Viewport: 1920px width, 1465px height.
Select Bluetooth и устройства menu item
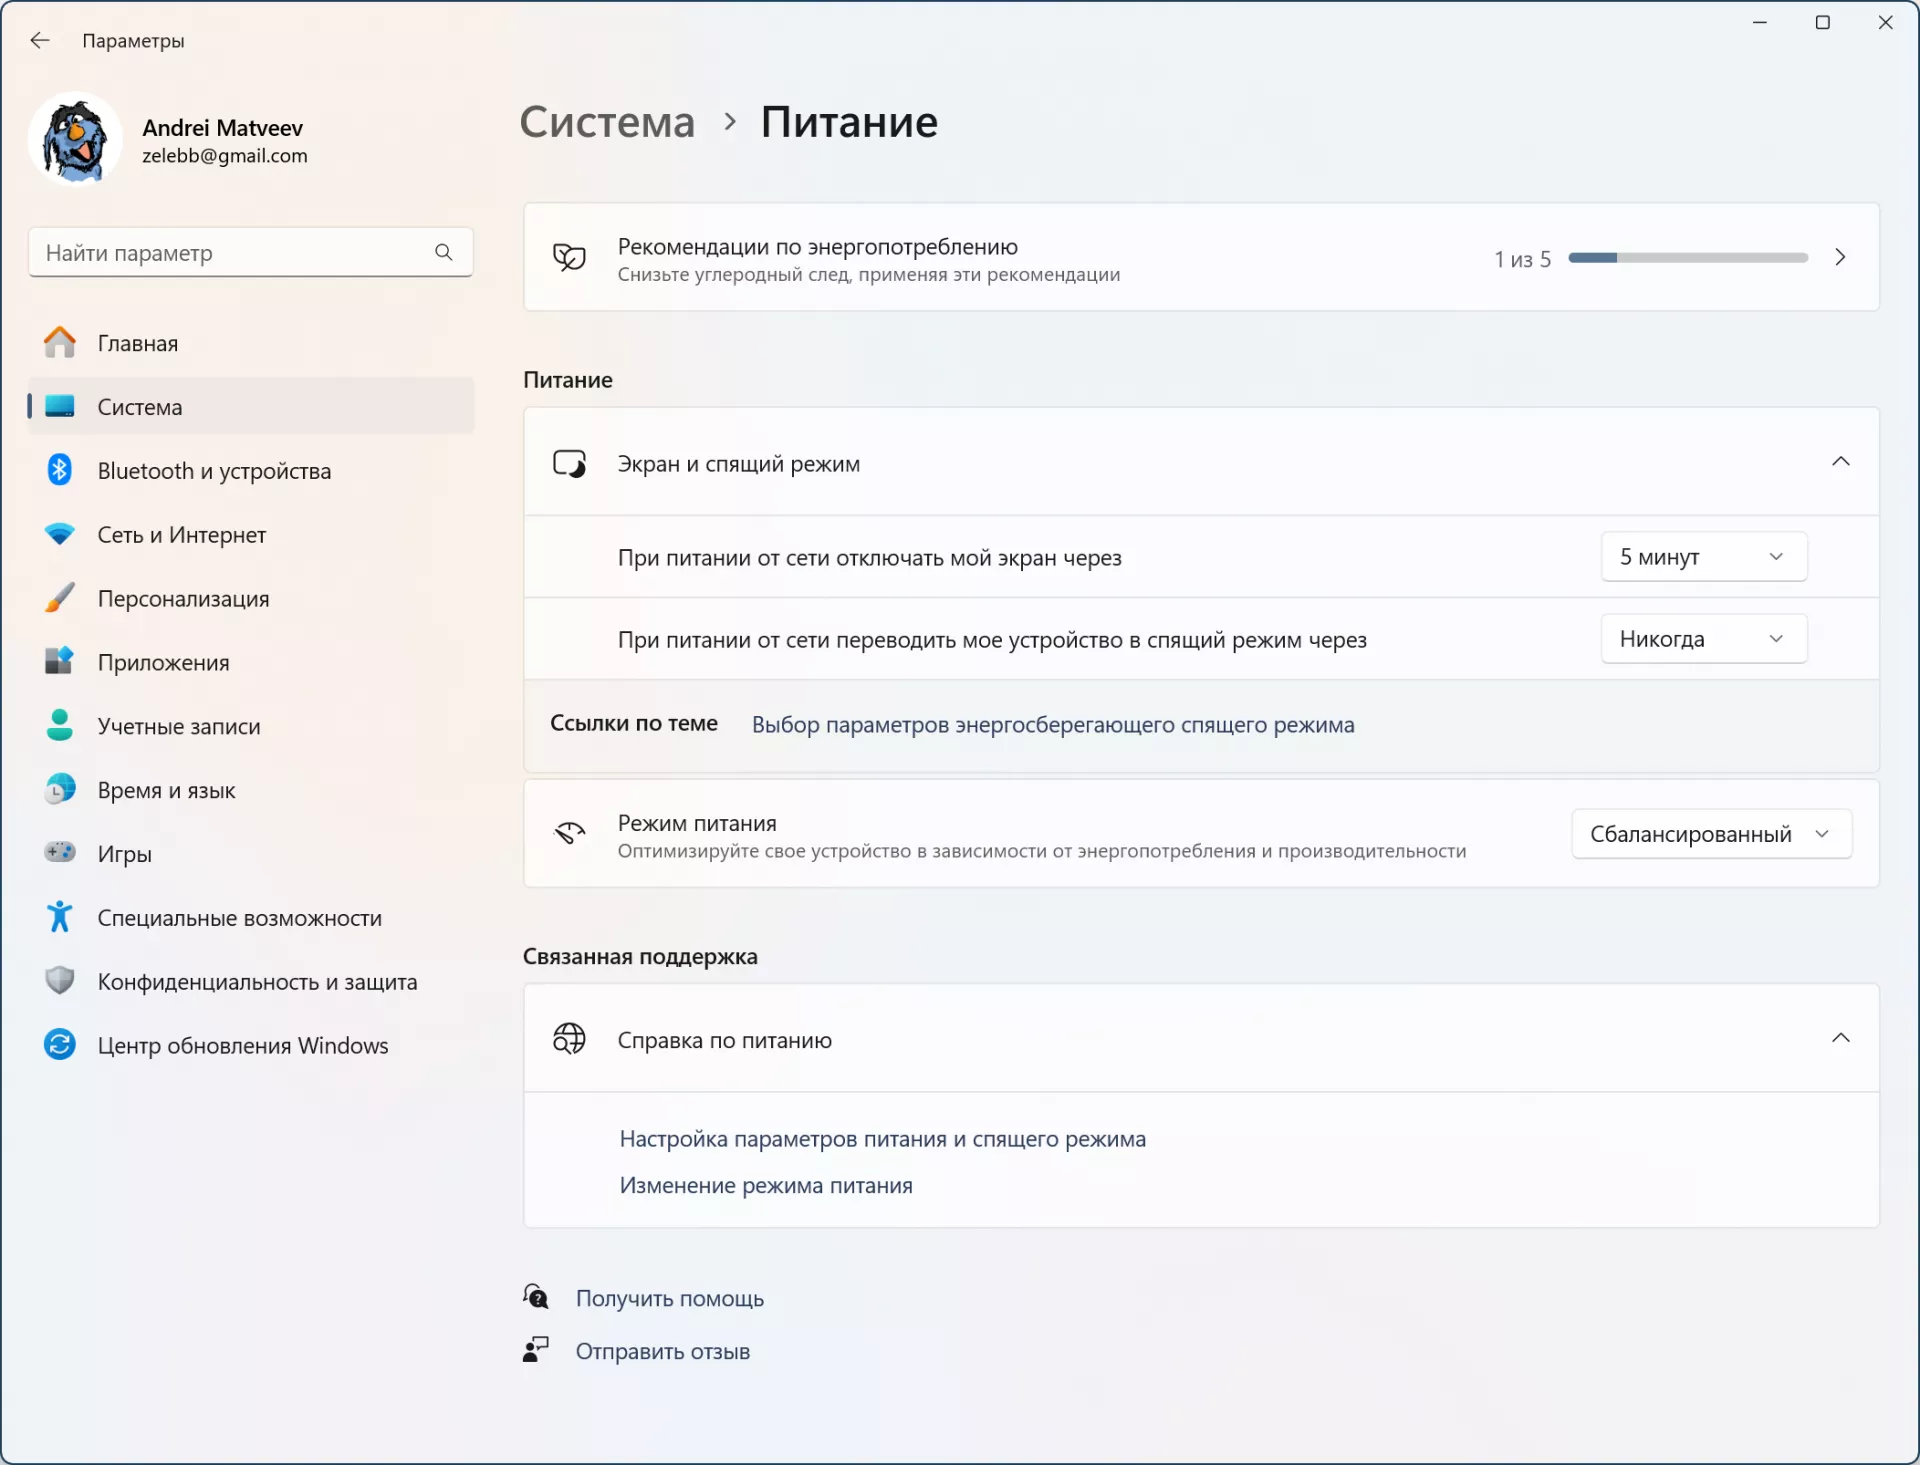click(252, 470)
